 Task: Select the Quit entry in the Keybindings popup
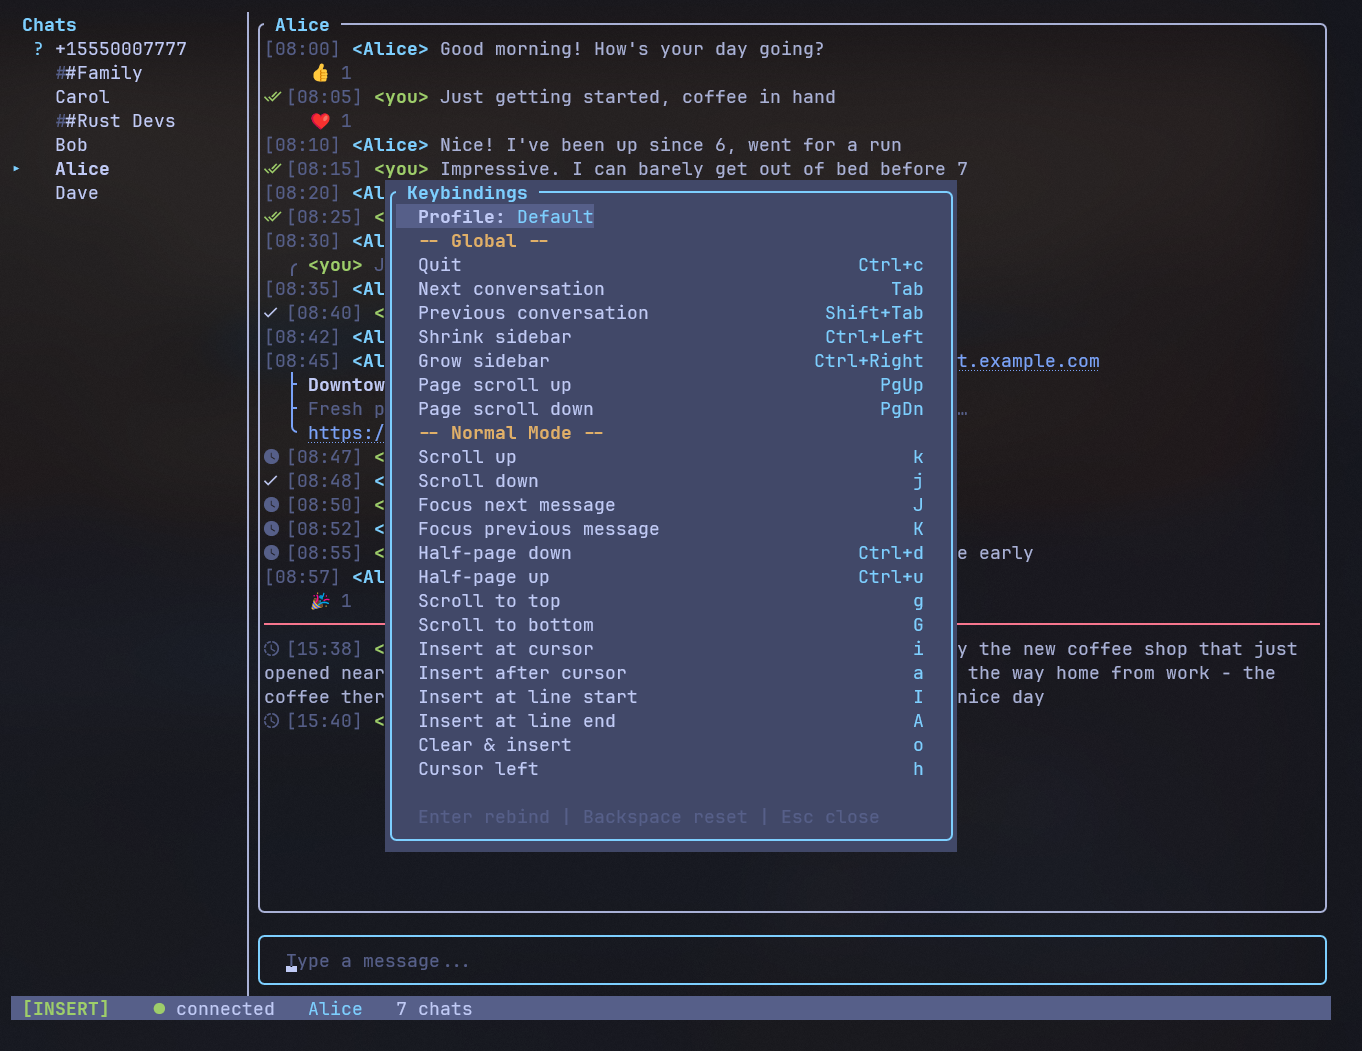coord(439,264)
